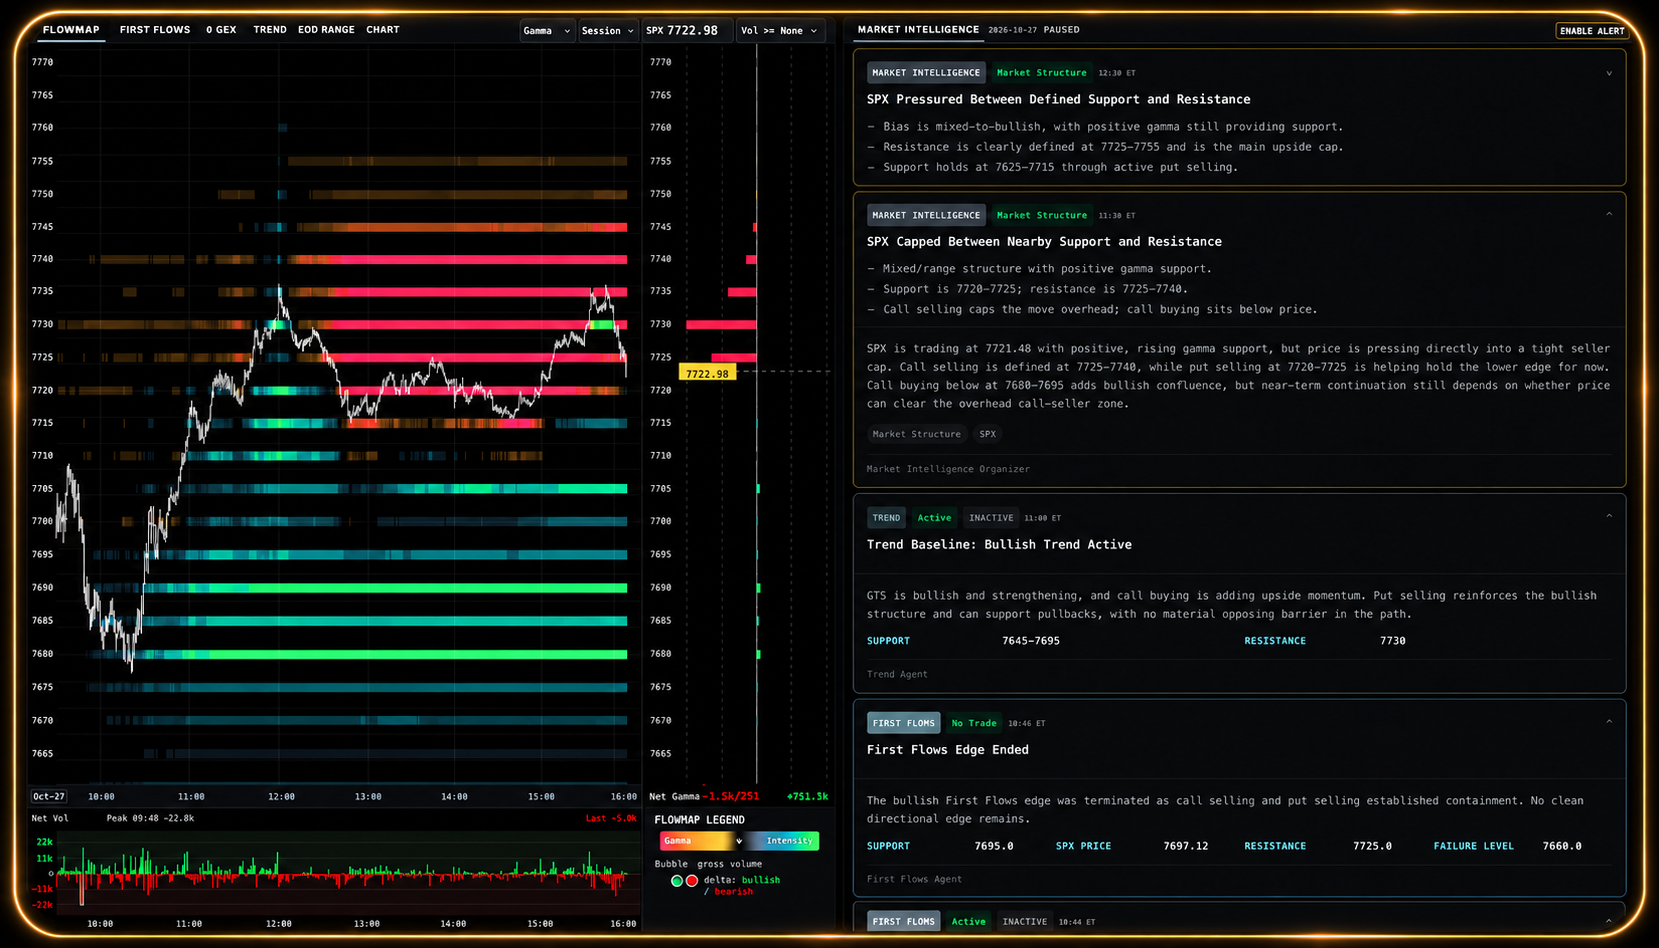The image size is (1659, 948).
Task: Collapse the First Flows Edge Ended card
Action: [x=1609, y=722]
